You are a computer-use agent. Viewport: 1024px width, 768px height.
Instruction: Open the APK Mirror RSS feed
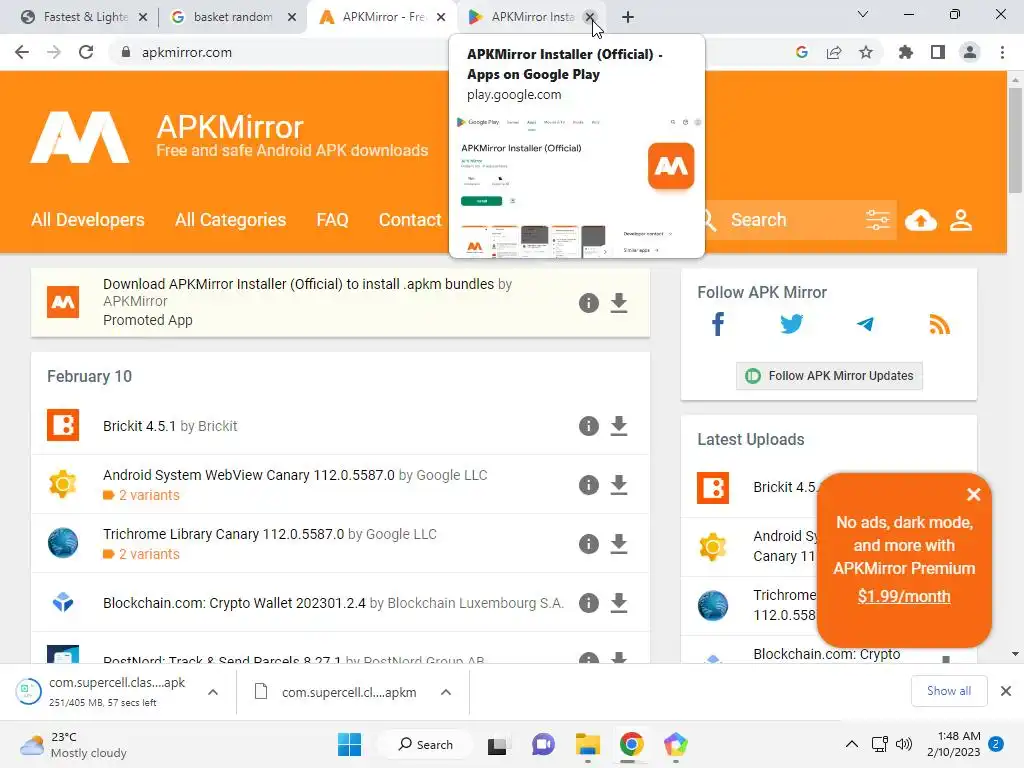(x=939, y=324)
